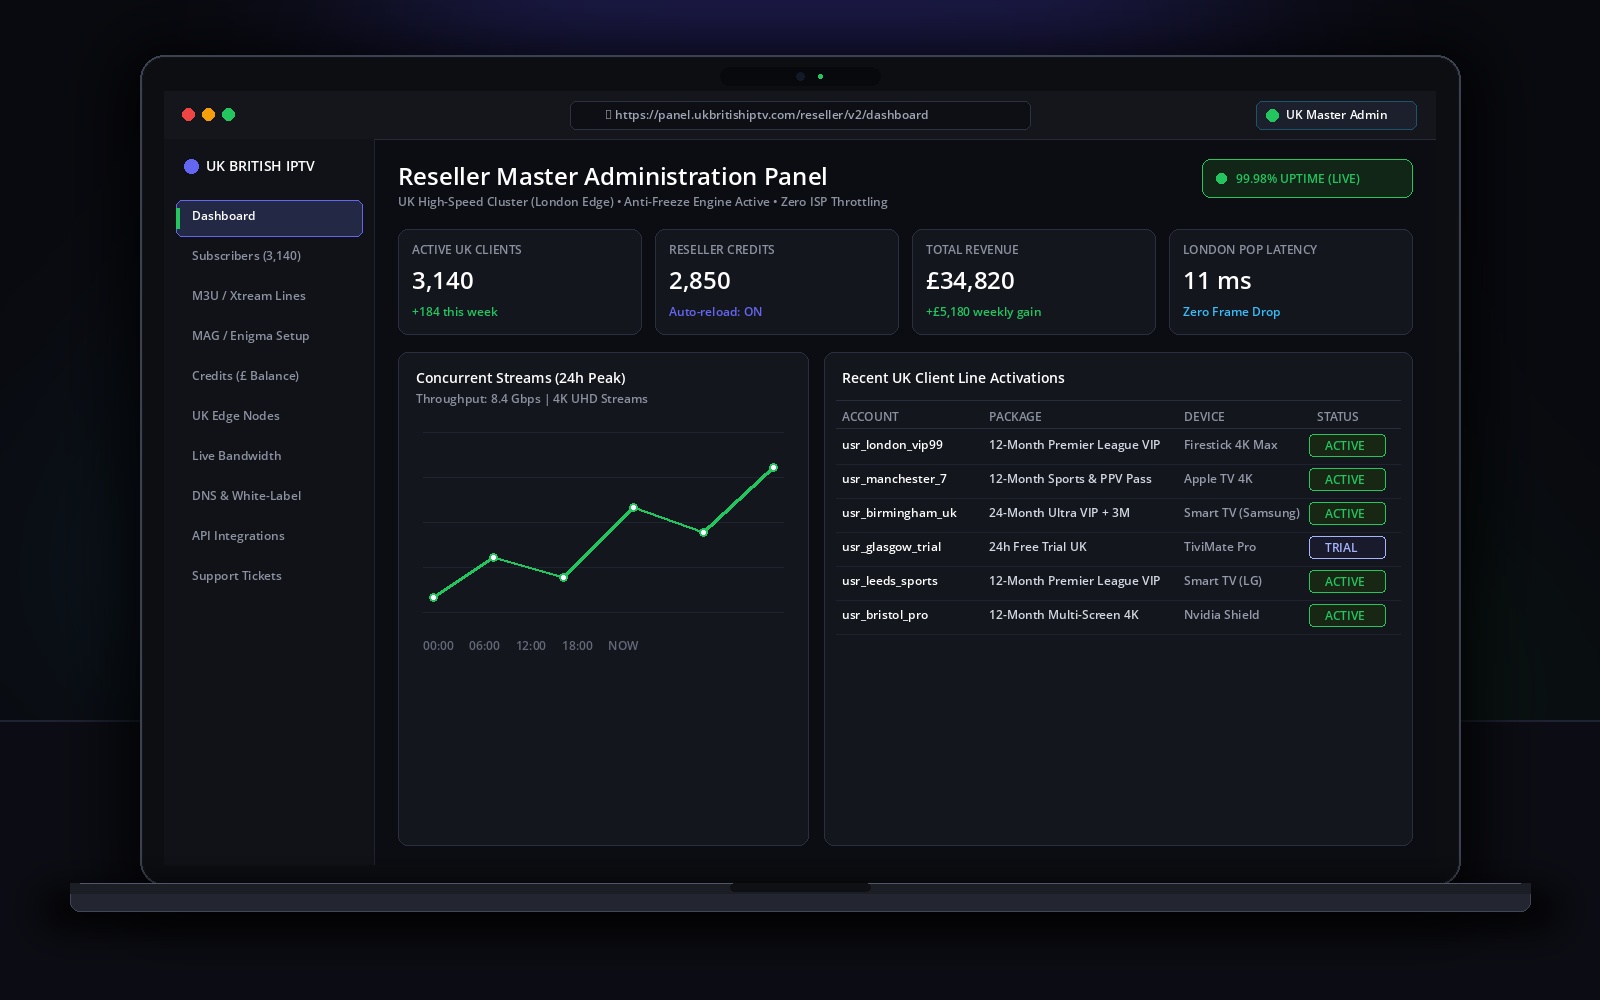
Task: Click the UK Master Admin button
Action: (1336, 115)
